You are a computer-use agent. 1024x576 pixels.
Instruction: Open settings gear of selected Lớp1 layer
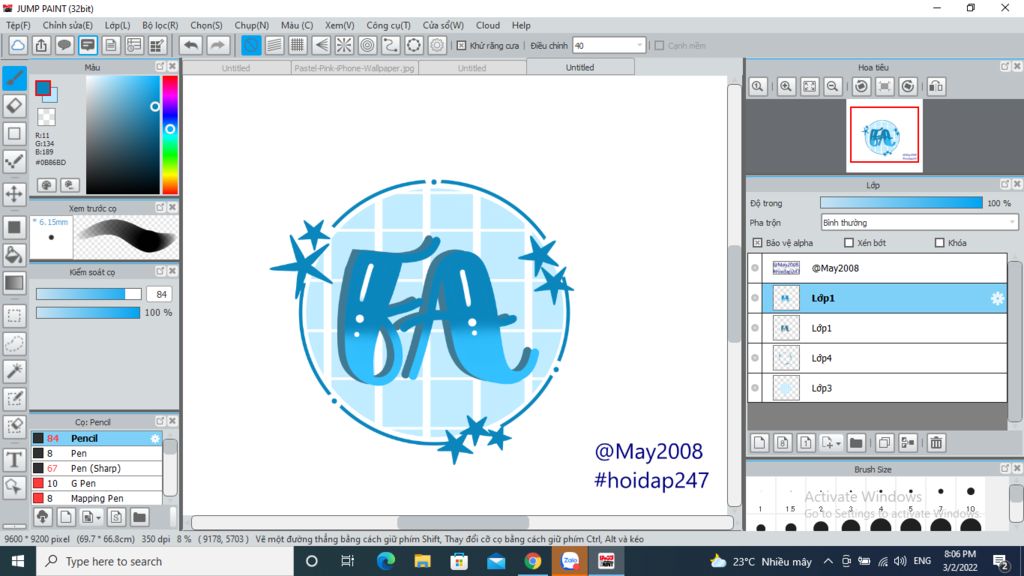[997, 298]
